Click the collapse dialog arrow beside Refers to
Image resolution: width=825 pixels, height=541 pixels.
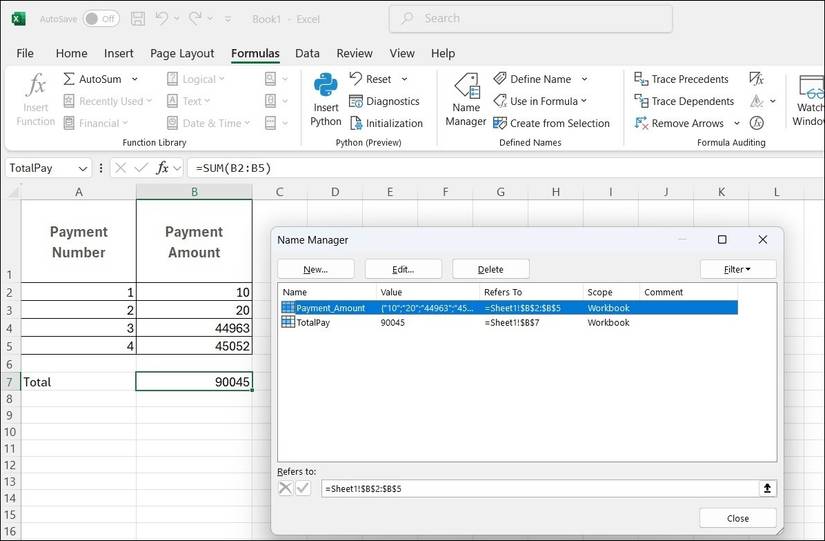(x=767, y=489)
